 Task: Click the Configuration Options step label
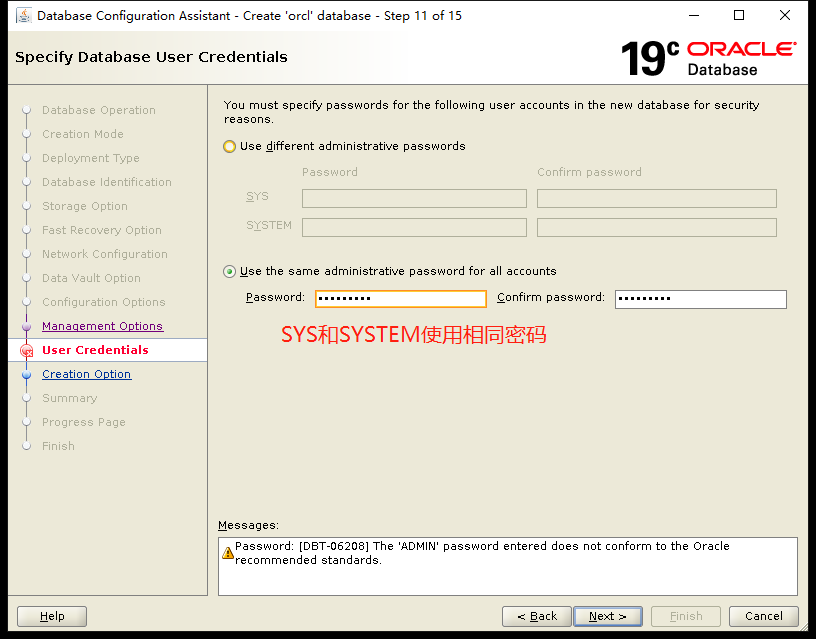coord(104,302)
